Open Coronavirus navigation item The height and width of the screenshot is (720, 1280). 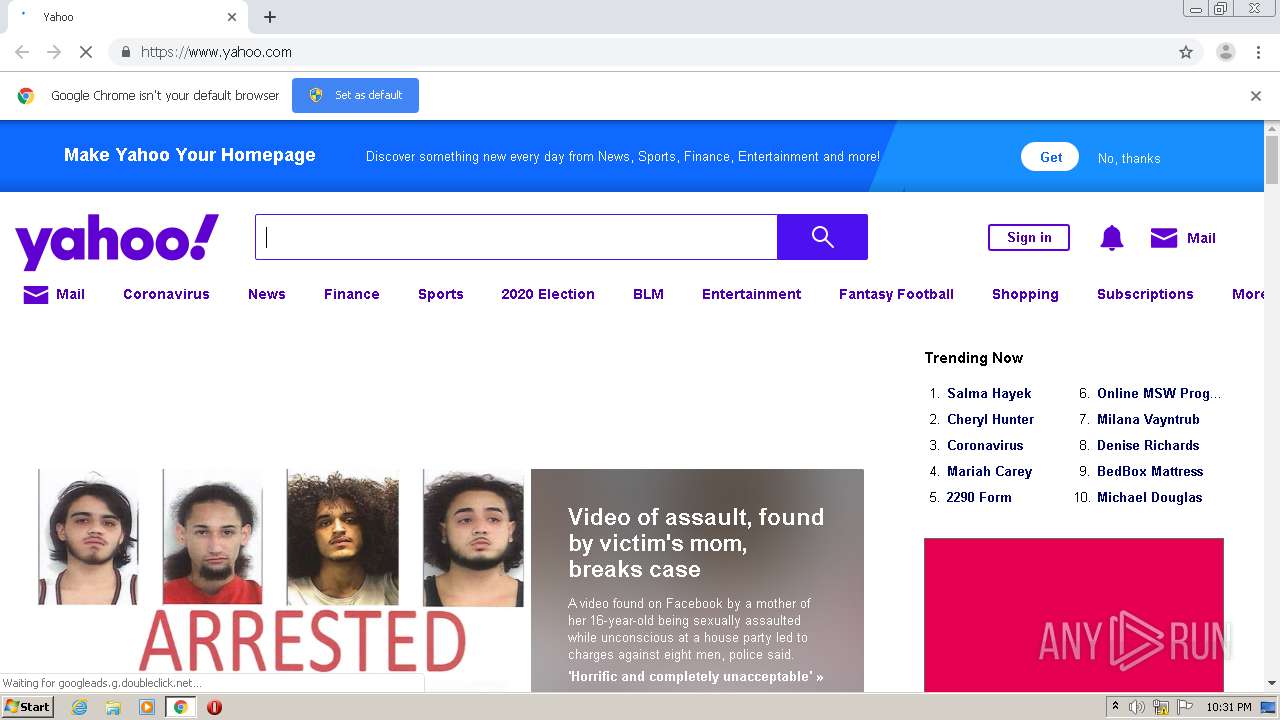166,294
